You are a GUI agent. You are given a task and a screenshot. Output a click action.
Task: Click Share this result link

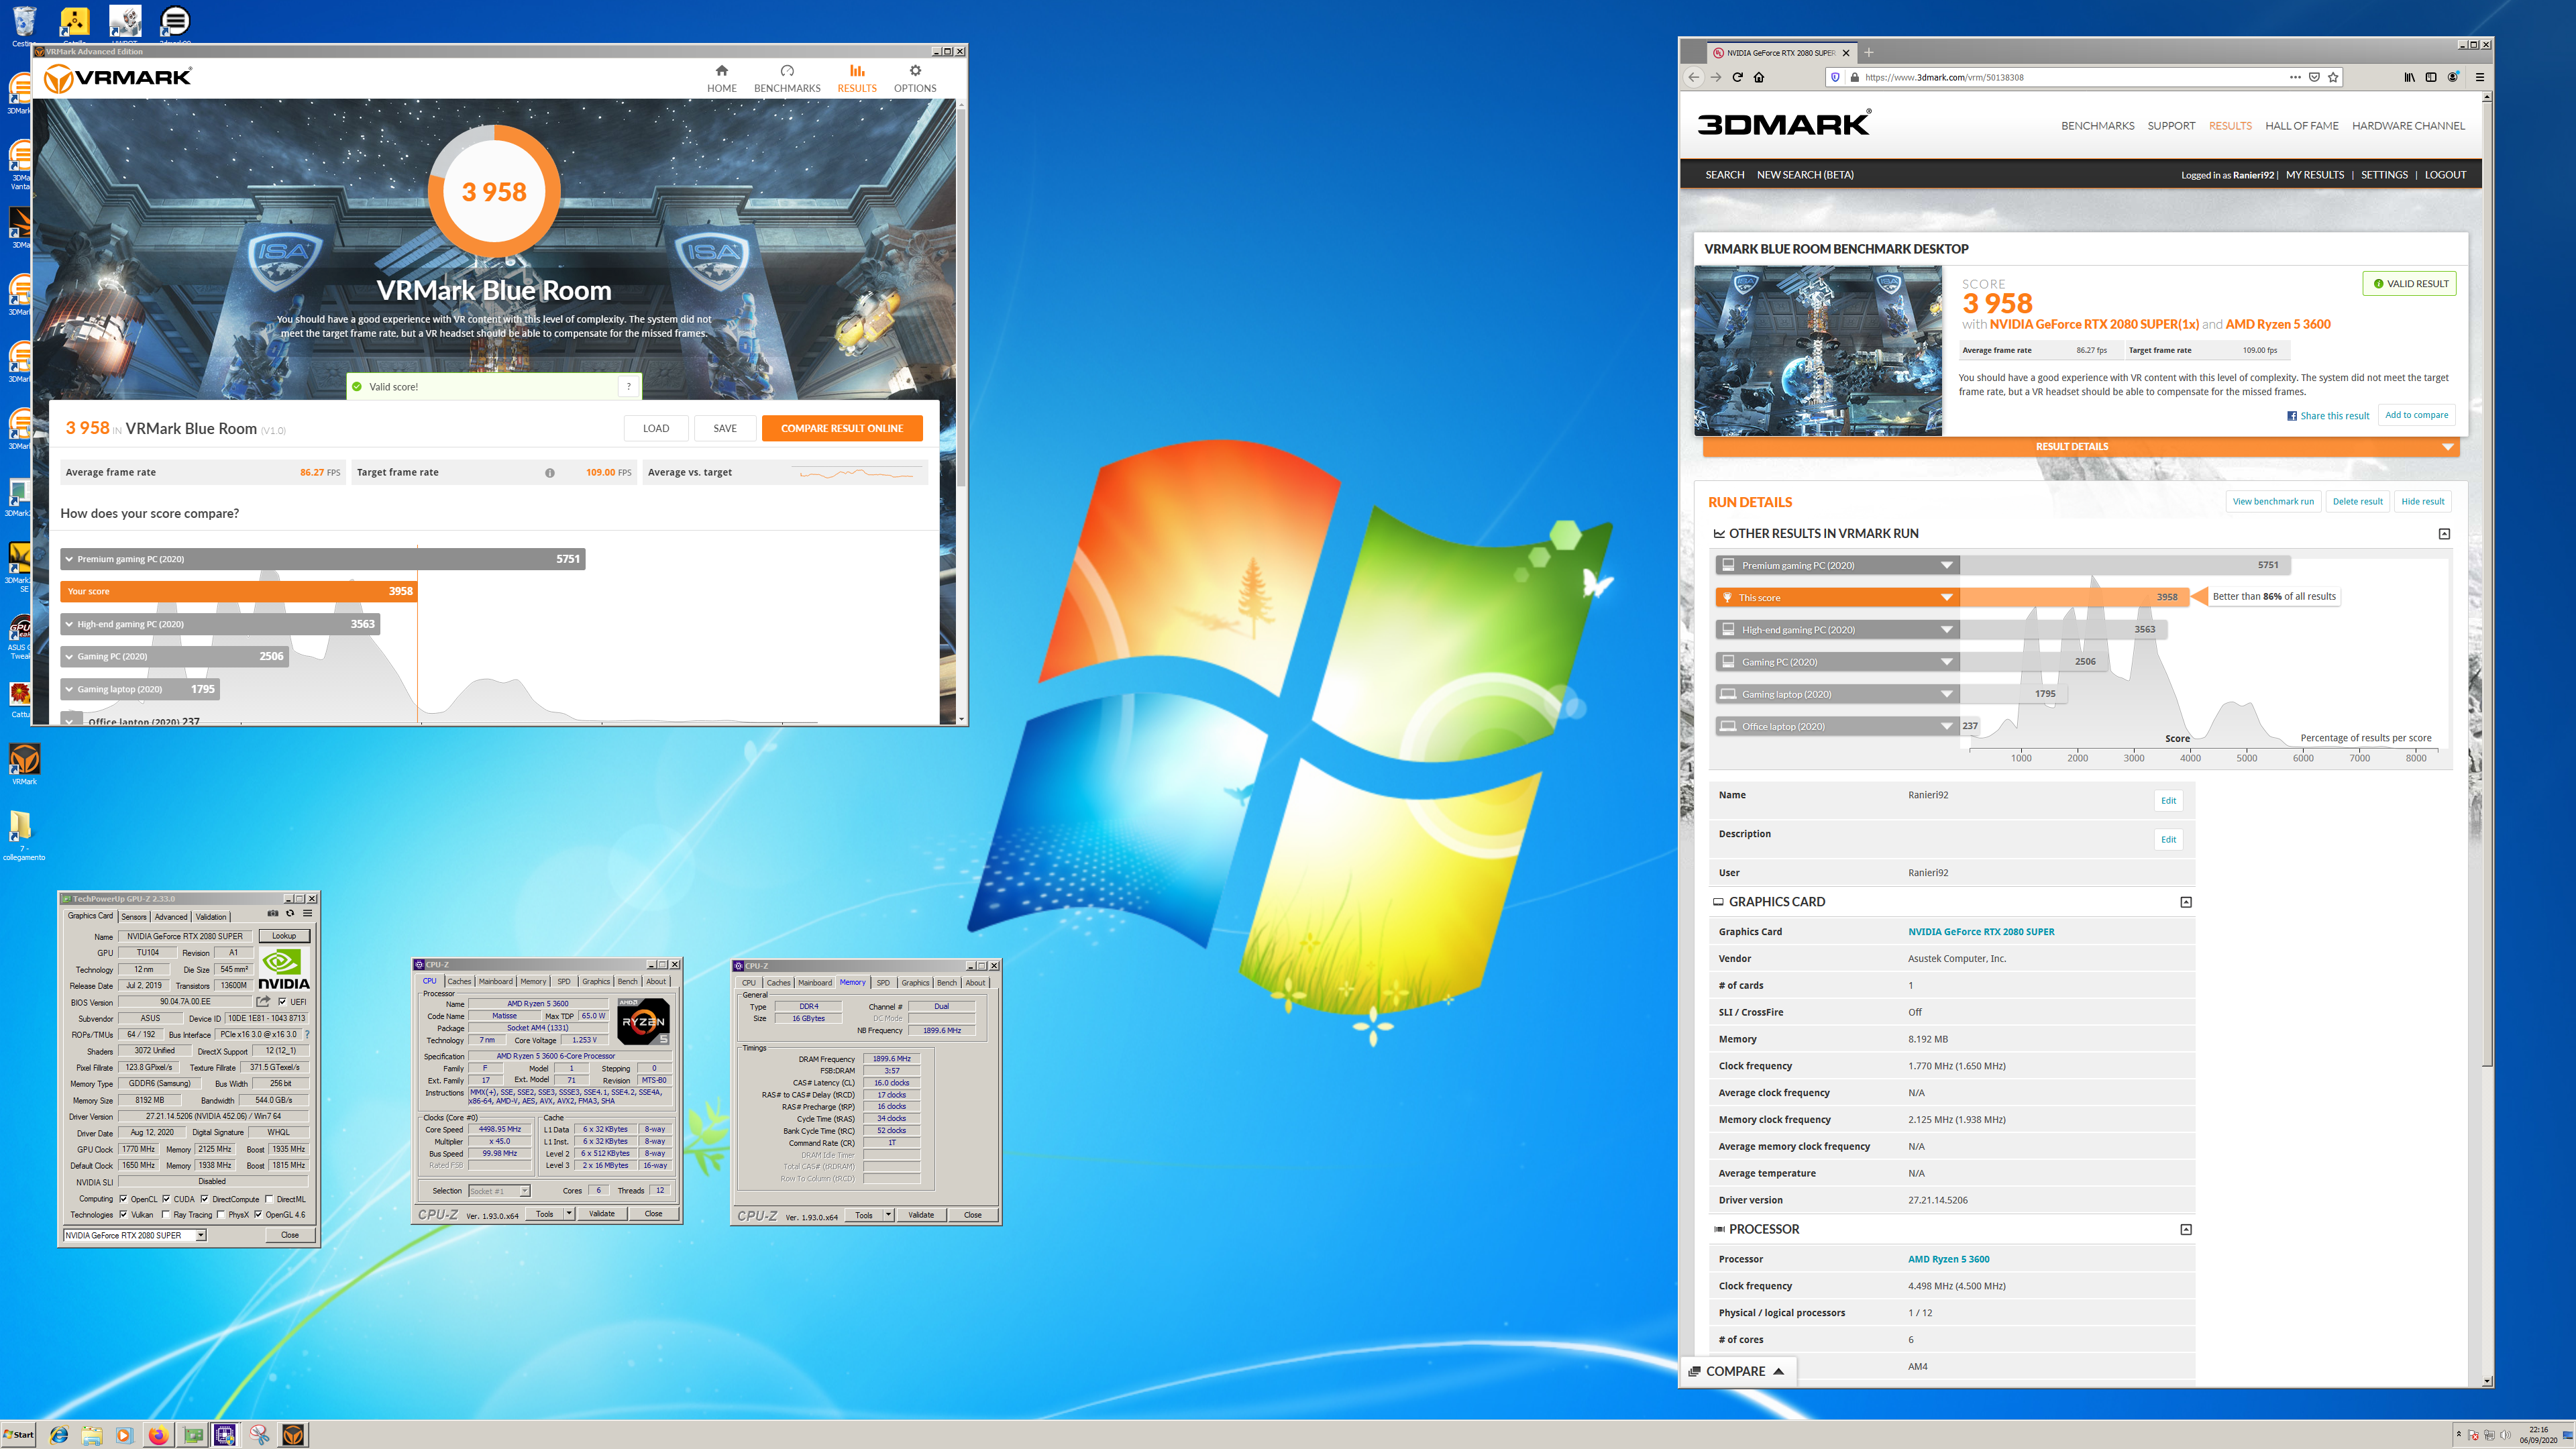(2327, 416)
